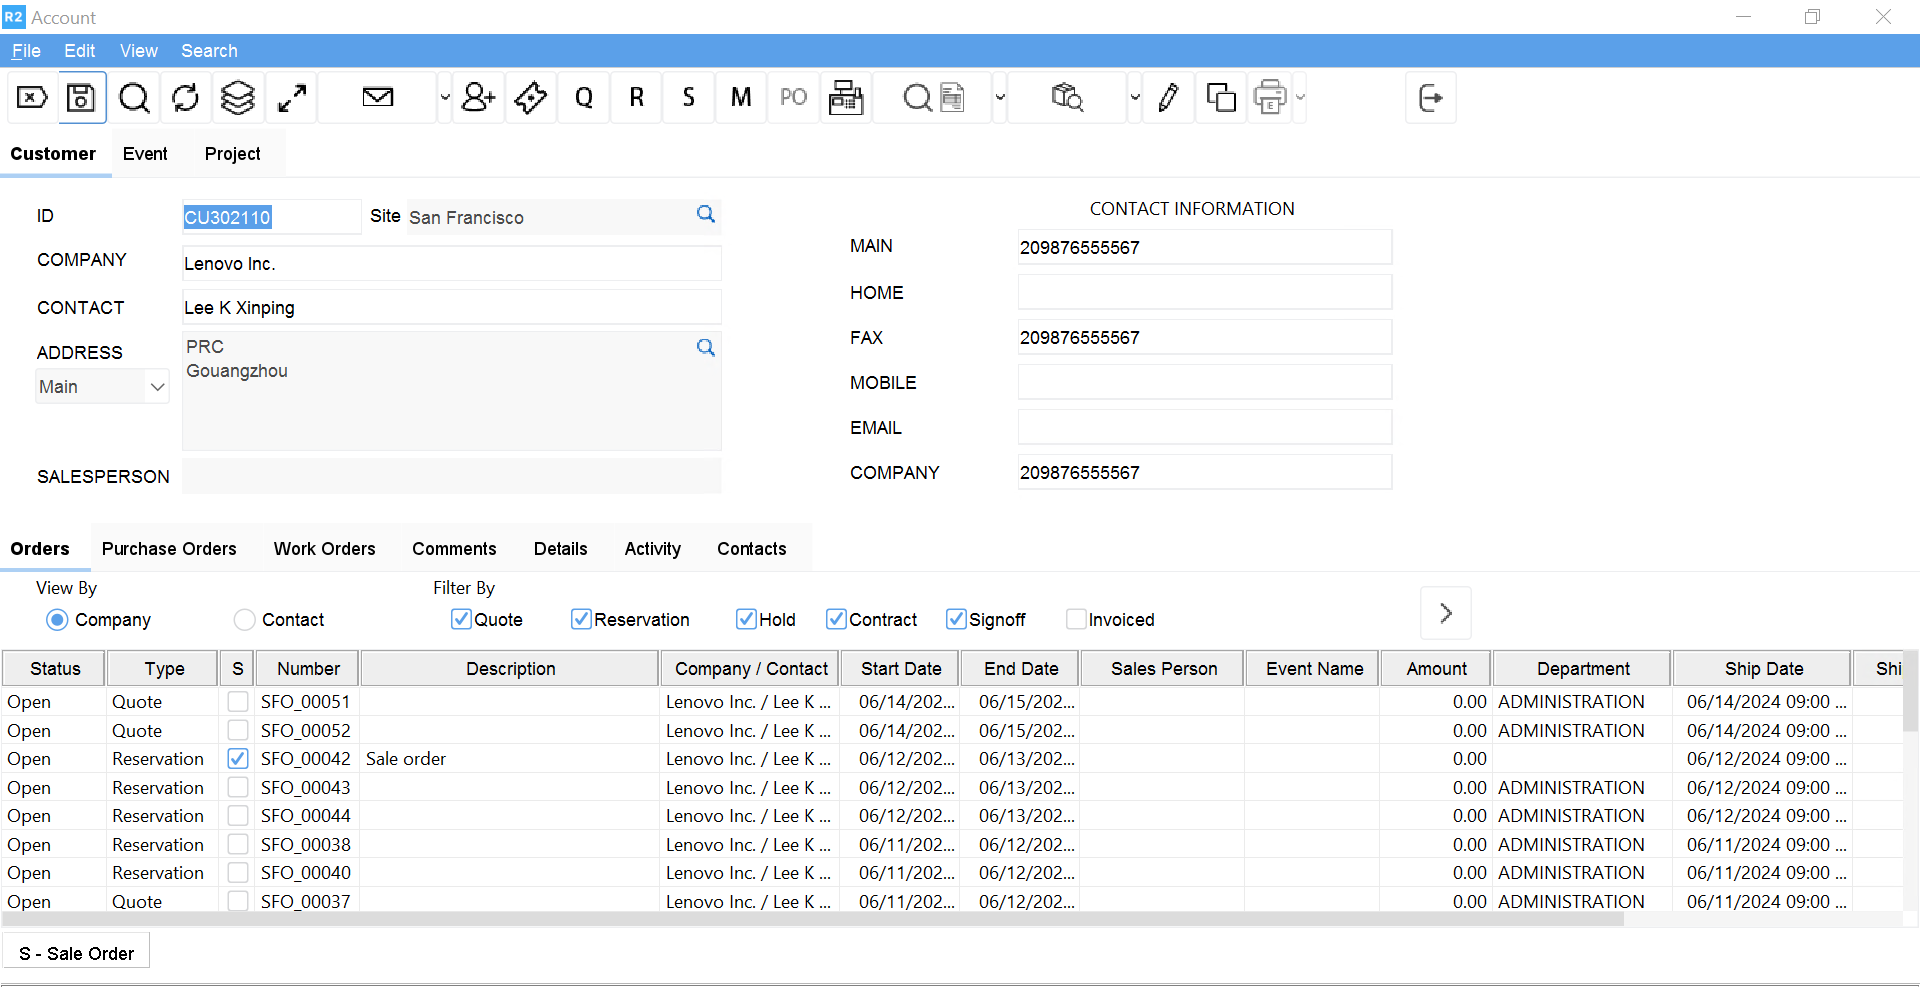Click the Refresh arrows toolbar icon
The height and width of the screenshot is (987, 1920).
click(185, 98)
